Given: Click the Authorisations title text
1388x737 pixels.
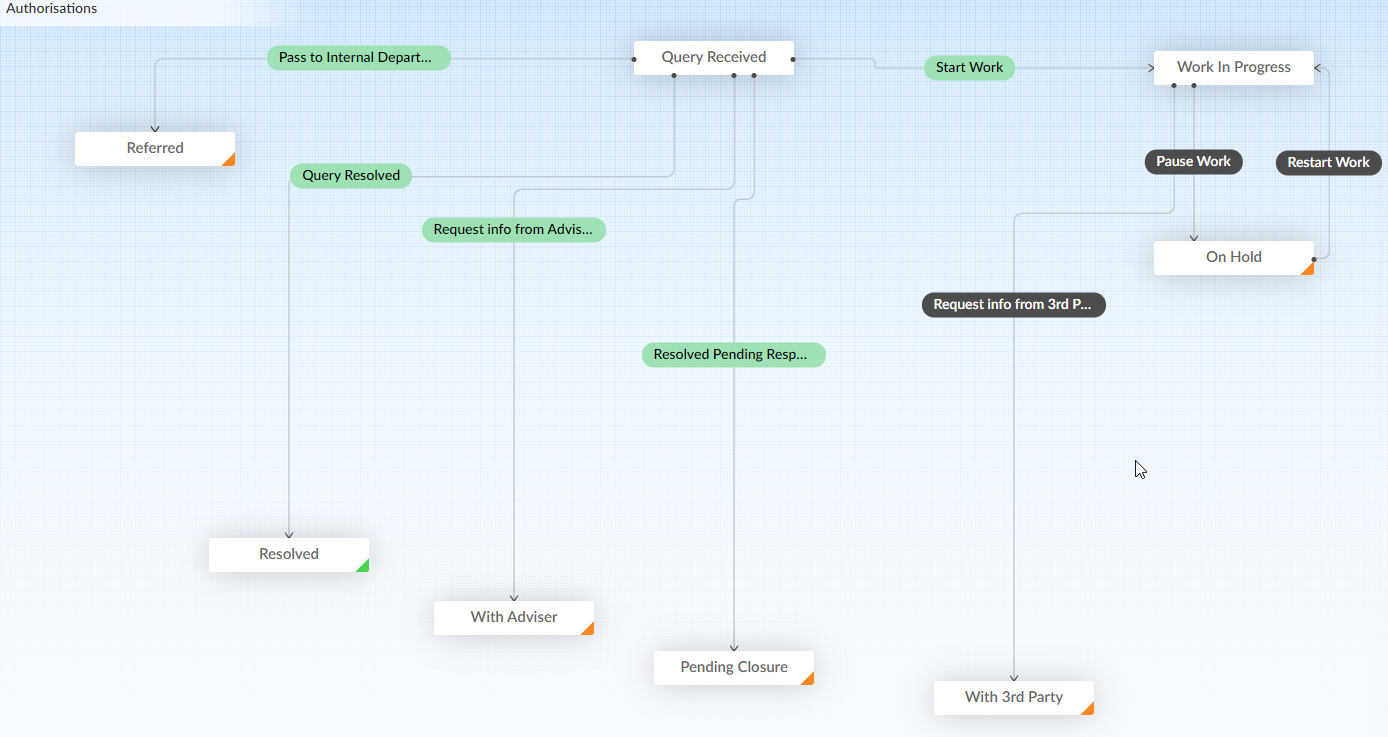Looking at the screenshot, I should [x=52, y=9].
